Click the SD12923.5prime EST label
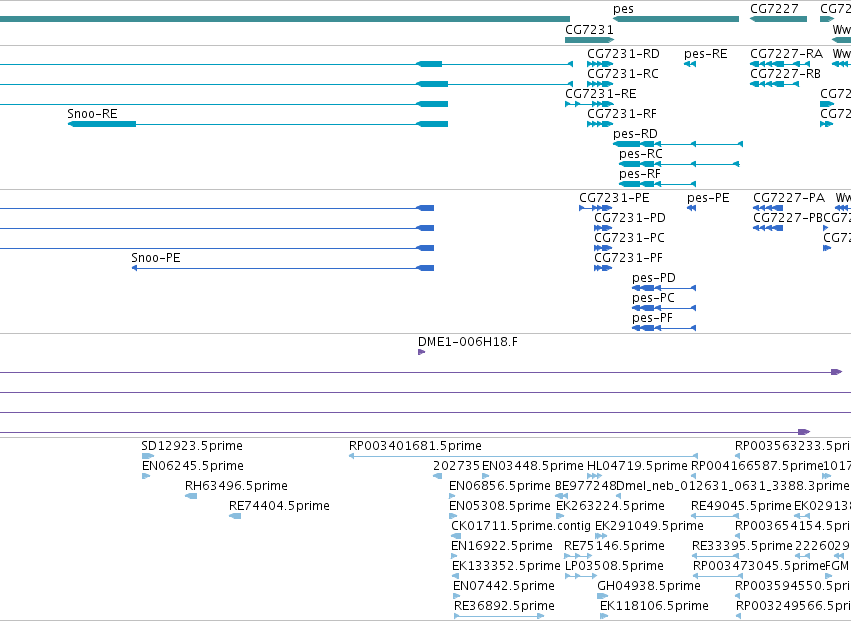Image resolution: width=851 pixels, height=621 pixels. click(x=192, y=446)
